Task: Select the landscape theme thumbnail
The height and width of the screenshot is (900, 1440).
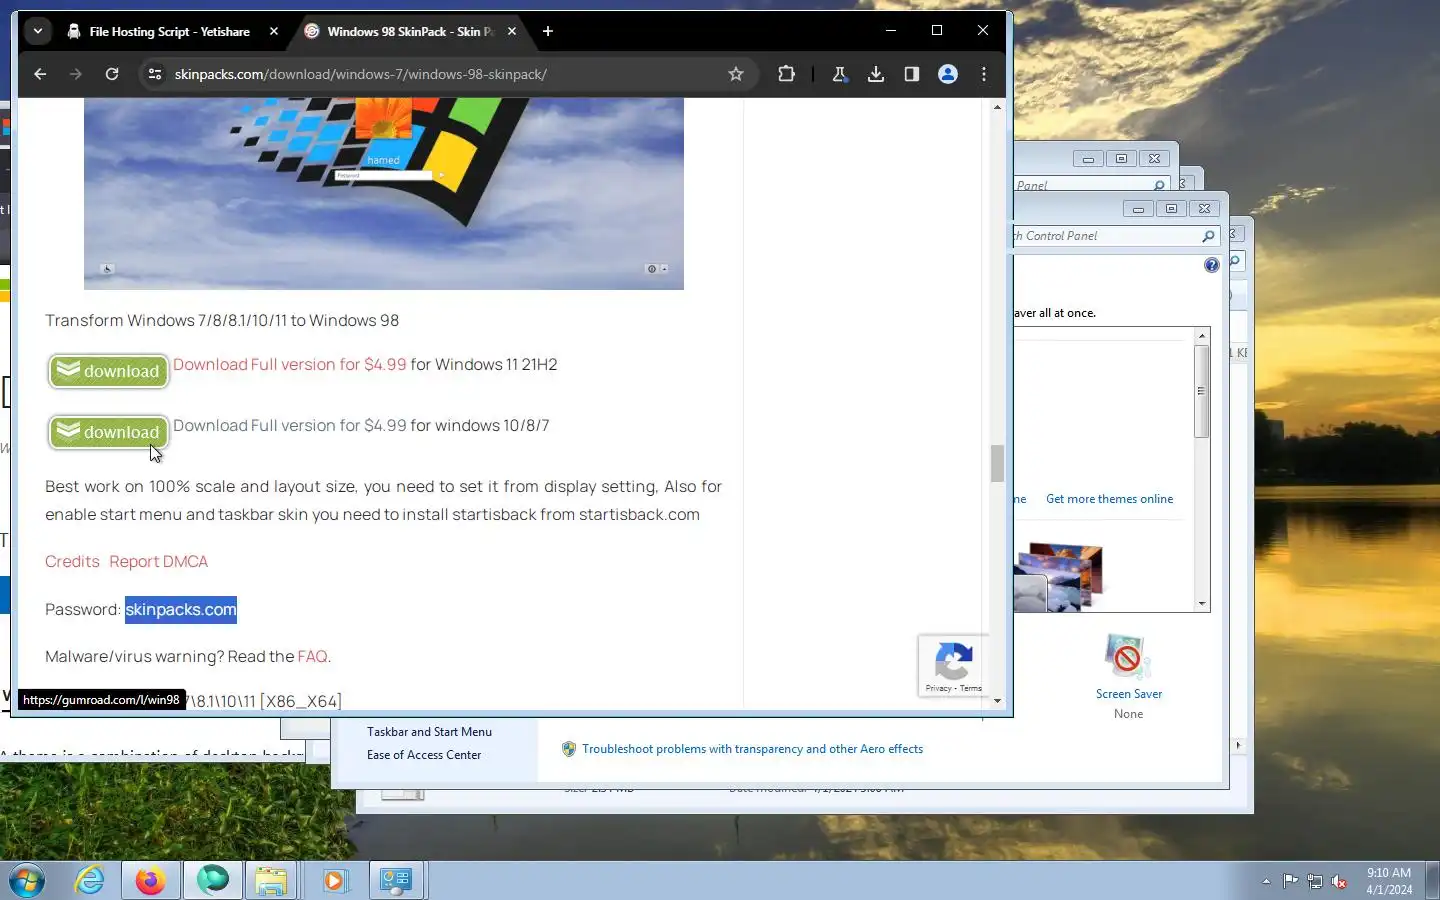Action: 1060,577
